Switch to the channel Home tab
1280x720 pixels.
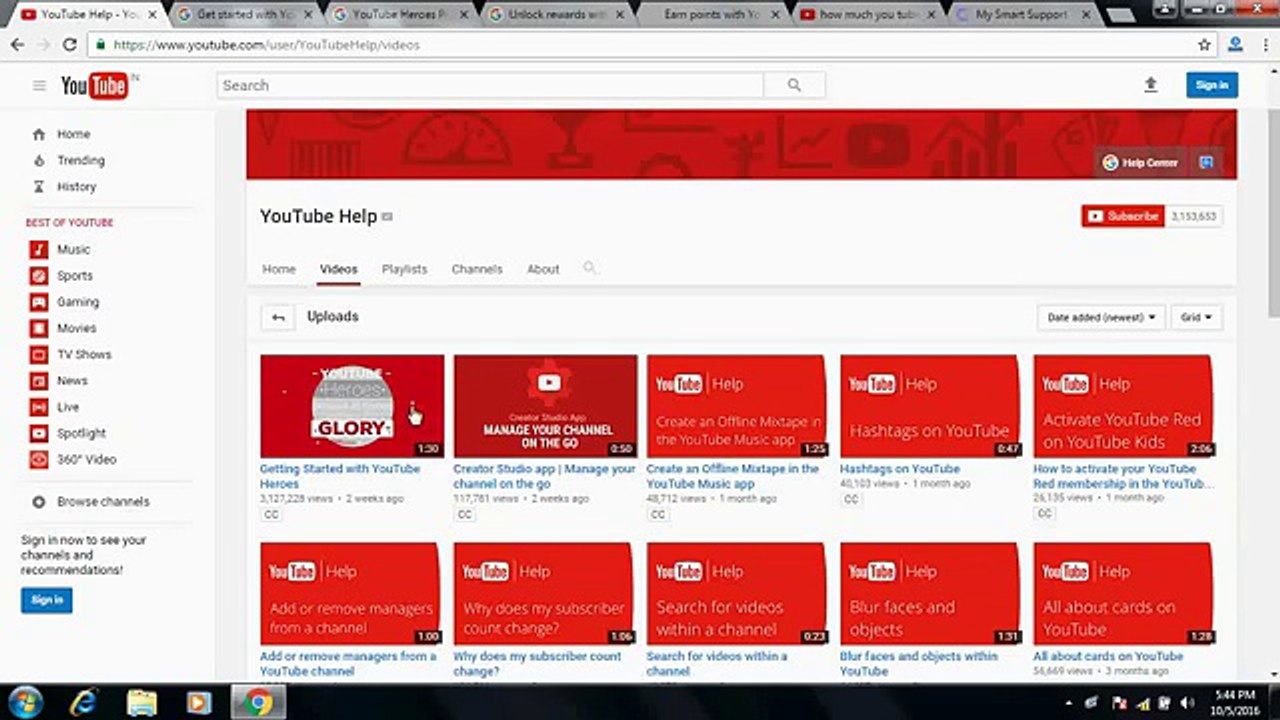(x=279, y=269)
